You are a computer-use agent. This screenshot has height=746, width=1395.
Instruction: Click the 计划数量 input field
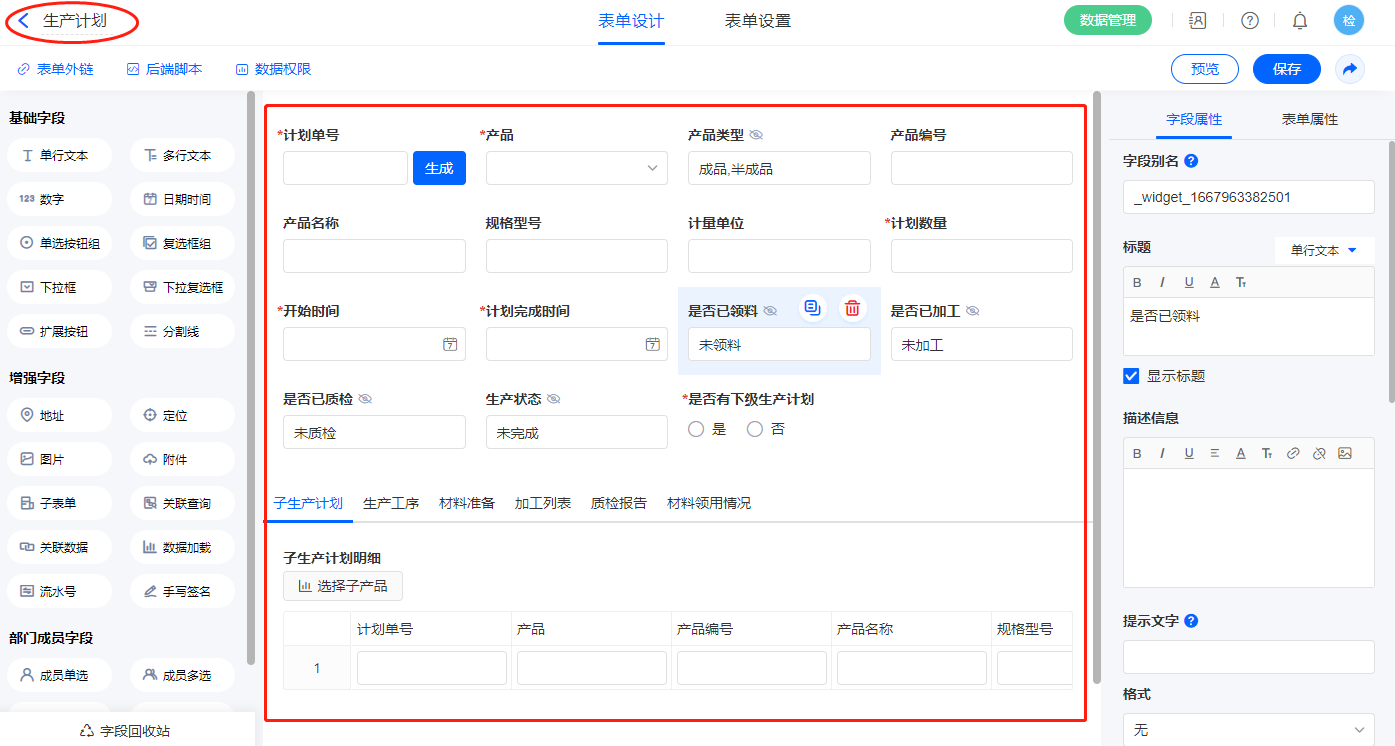981,256
